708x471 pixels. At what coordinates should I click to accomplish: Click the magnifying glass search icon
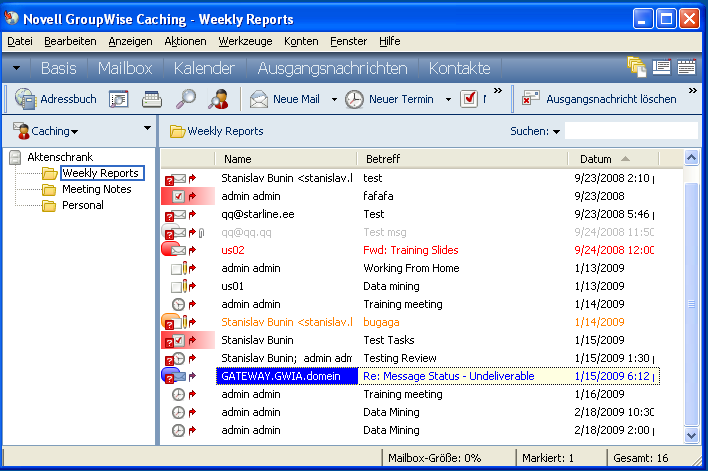[x=186, y=99]
